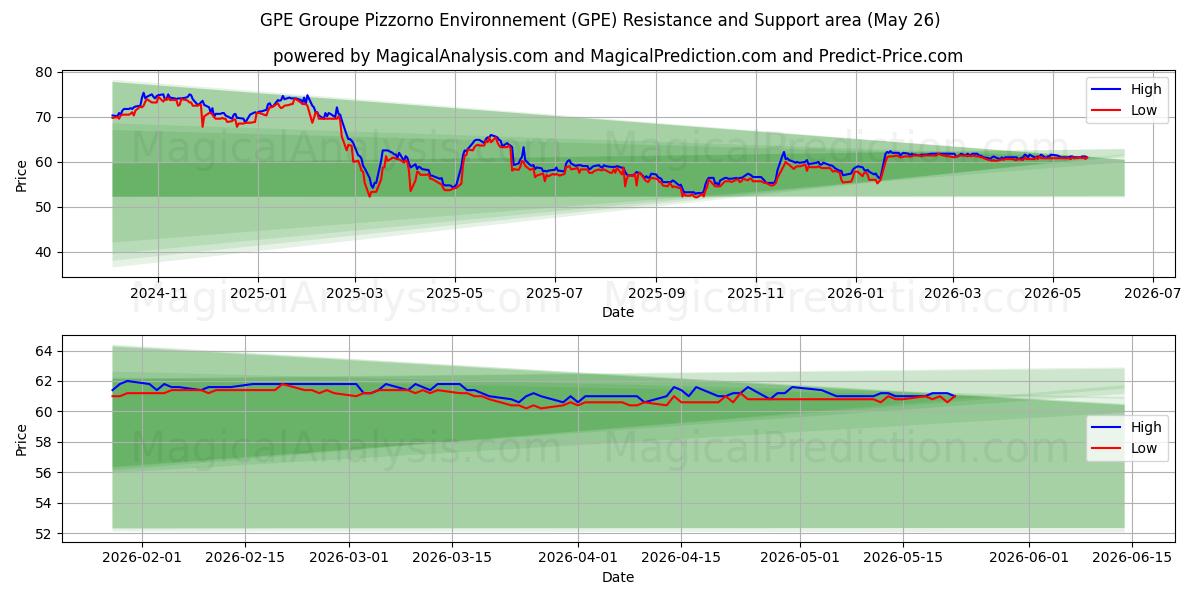Click the '2026-05' x-axis tick label
This screenshot has height=600, width=1200.
pyautogui.click(x=1053, y=294)
